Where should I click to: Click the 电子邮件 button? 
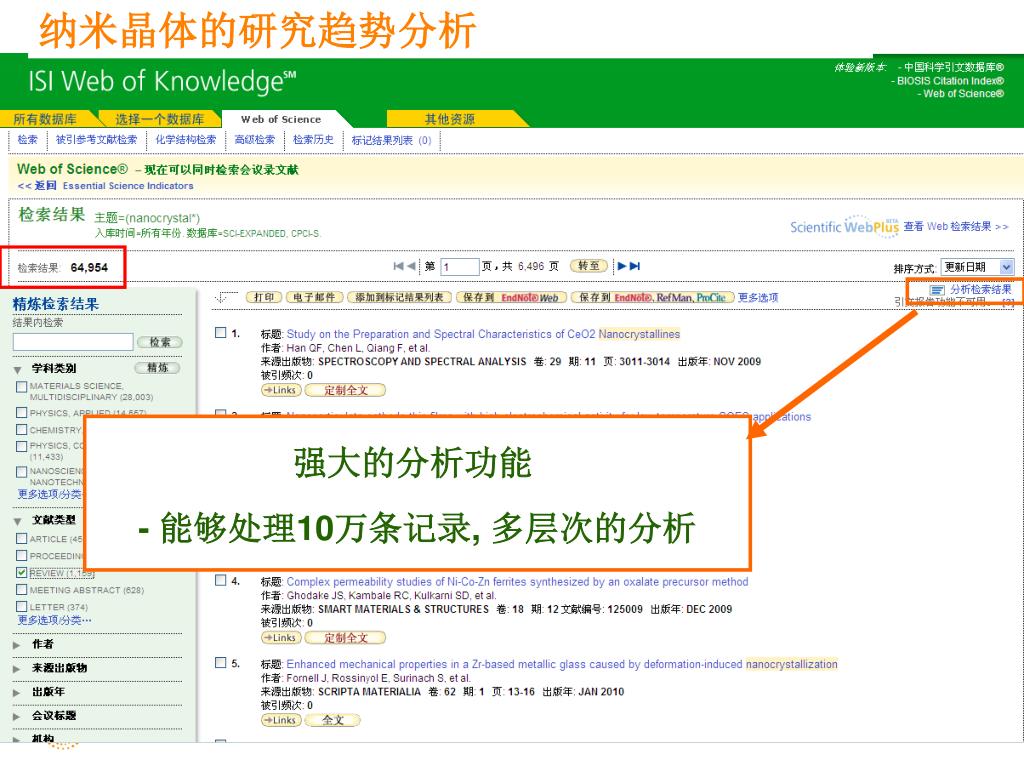[314, 297]
